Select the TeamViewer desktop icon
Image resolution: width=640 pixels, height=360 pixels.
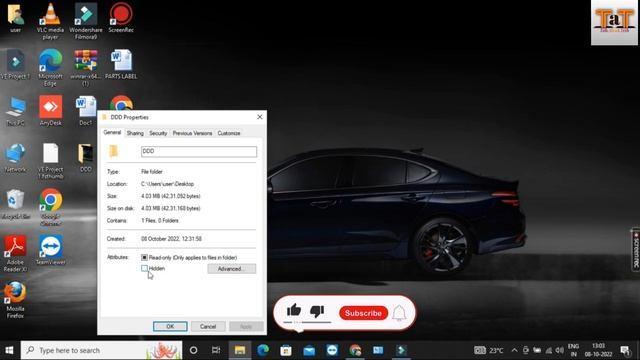(x=51, y=250)
